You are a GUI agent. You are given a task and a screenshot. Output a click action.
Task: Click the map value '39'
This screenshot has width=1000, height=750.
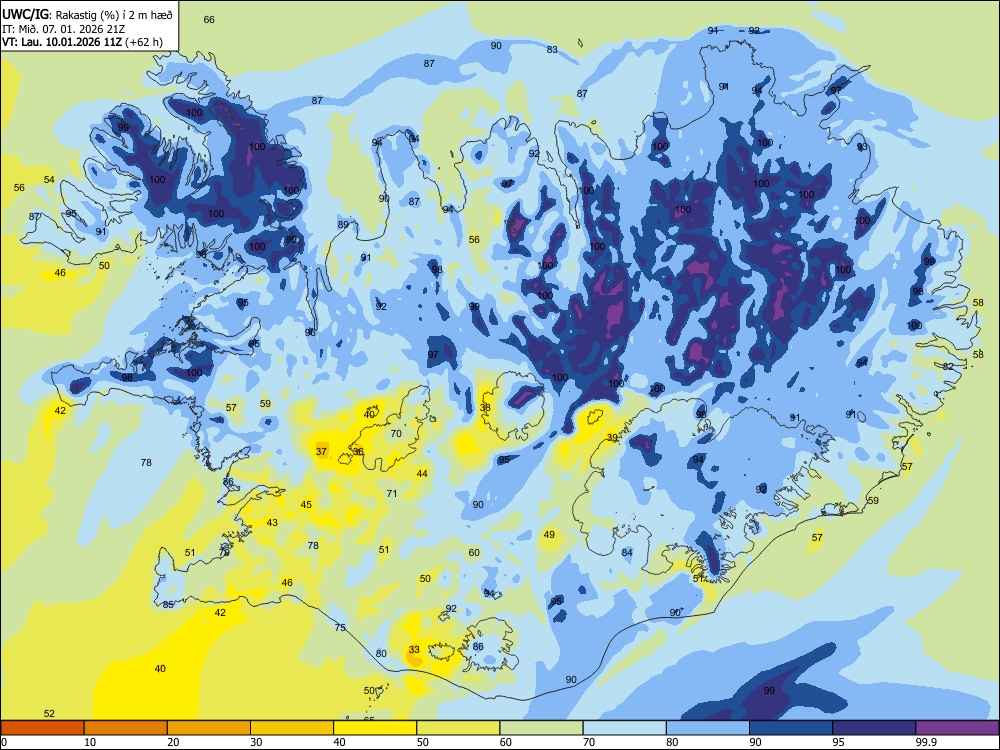pyautogui.click(x=612, y=438)
